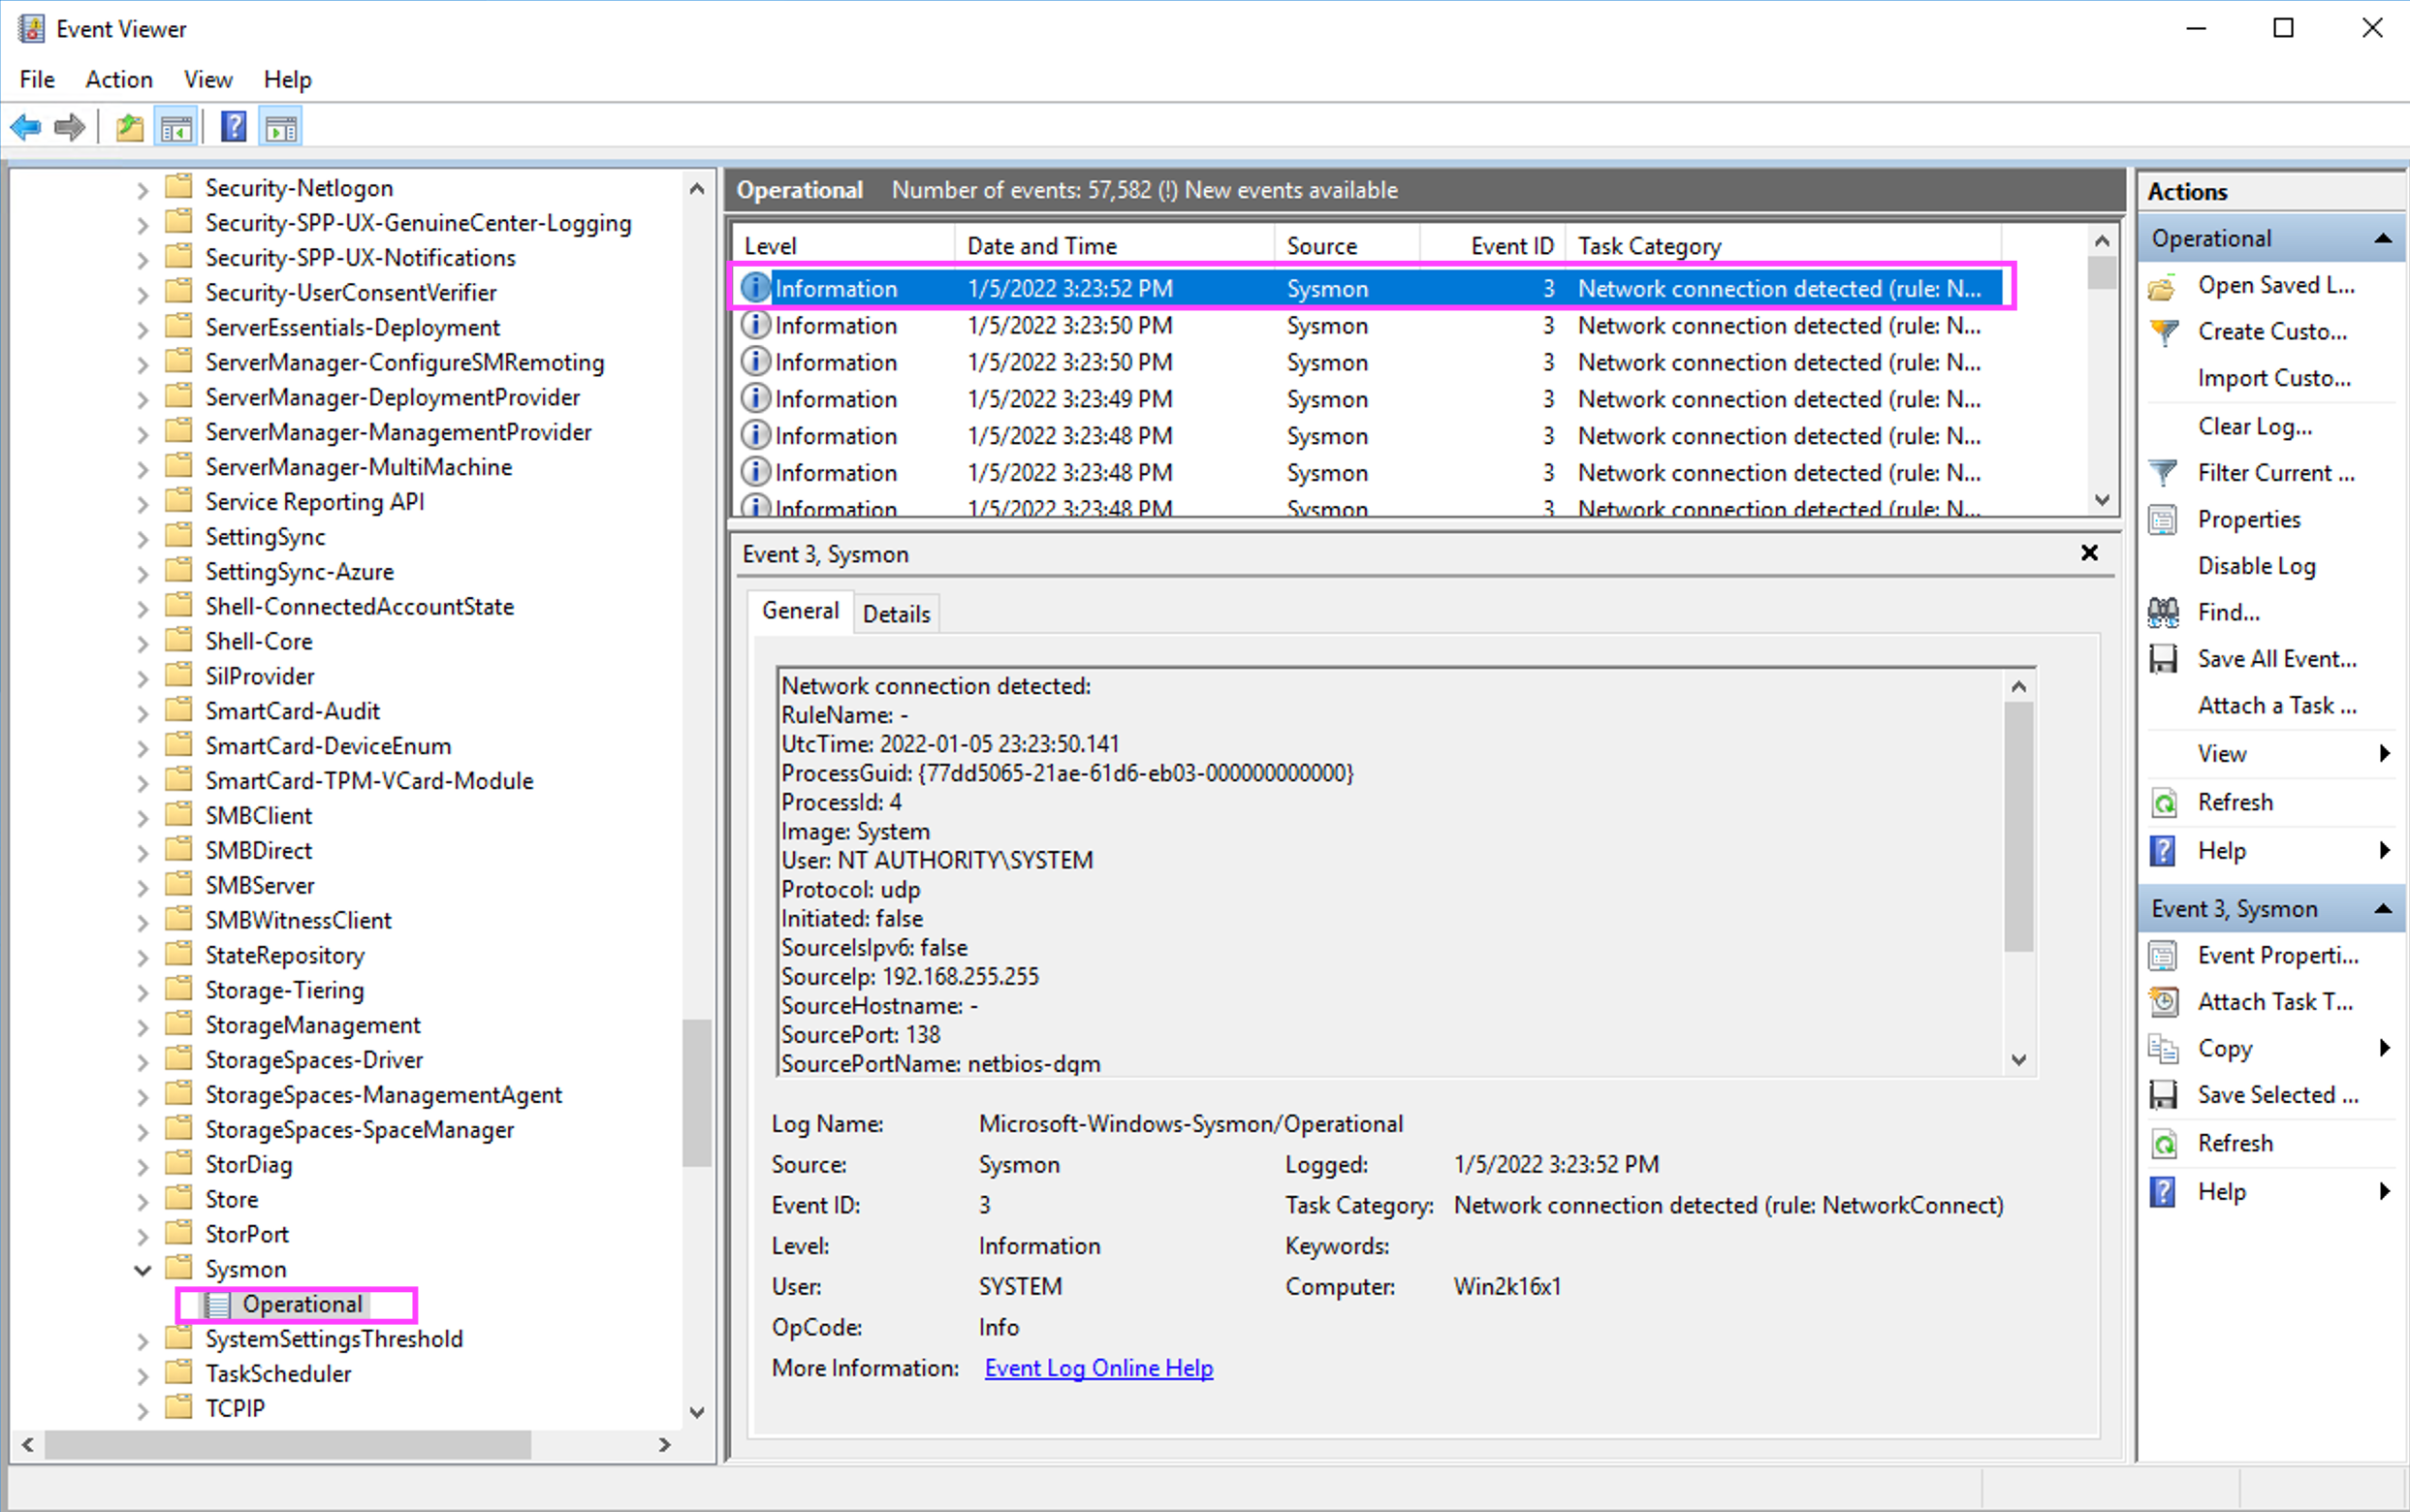Image resolution: width=2410 pixels, height=1512 pixels.
Task: Switch to the Details tab
Action: [x=896, y=613]
